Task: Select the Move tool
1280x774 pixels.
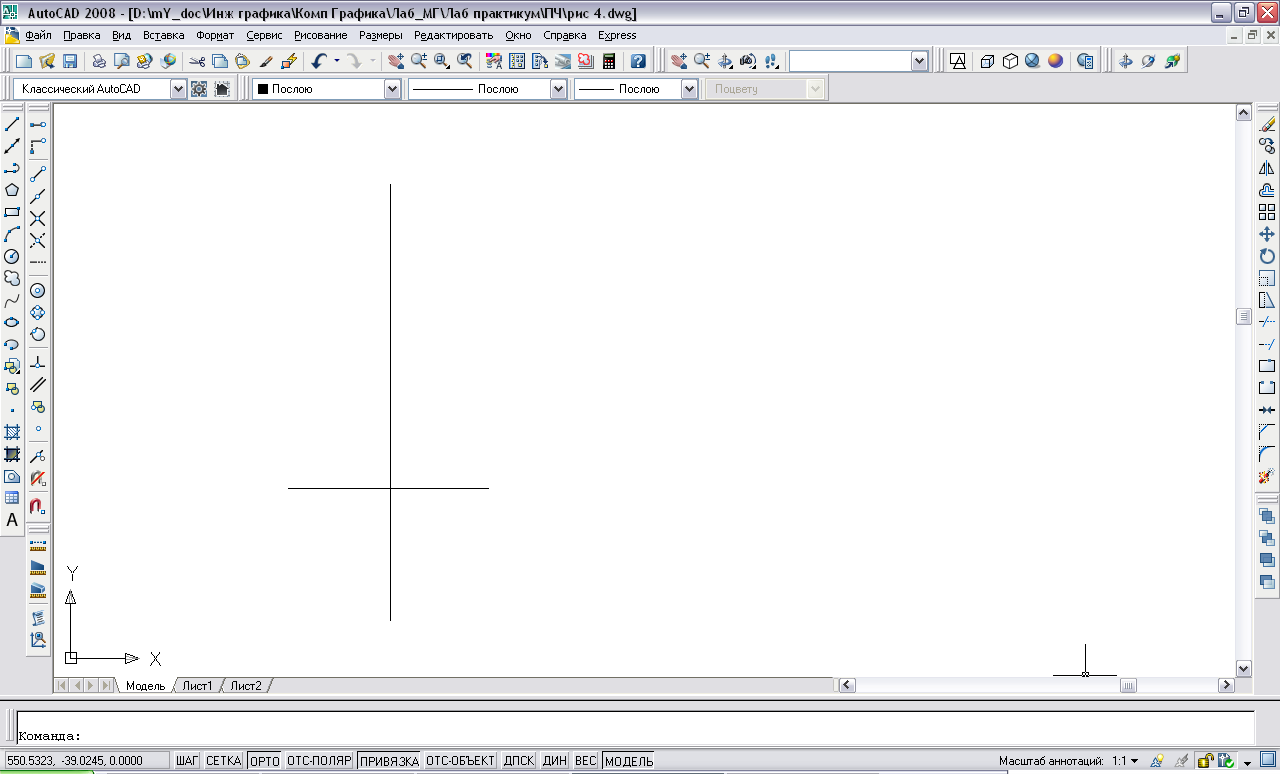Action: pos(1267,234)
